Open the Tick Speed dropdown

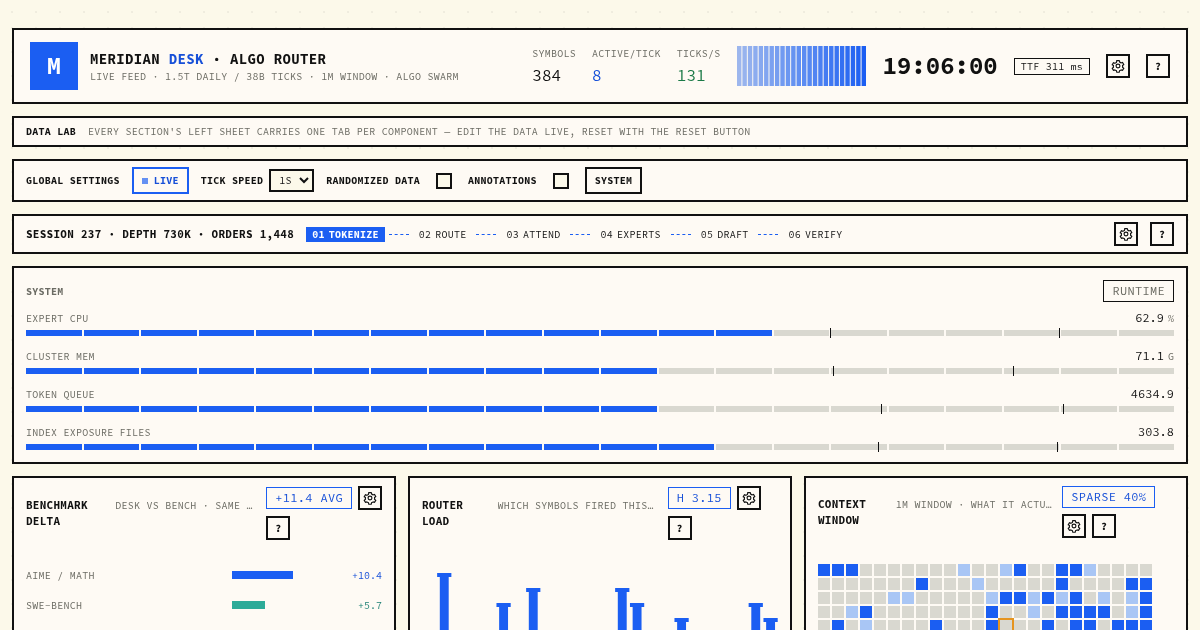click(x=291, y=181)
